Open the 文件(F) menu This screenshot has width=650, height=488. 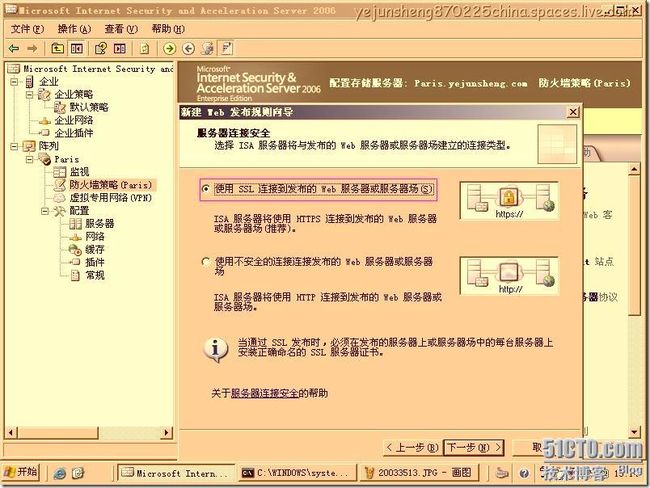(x=27, y=29)
